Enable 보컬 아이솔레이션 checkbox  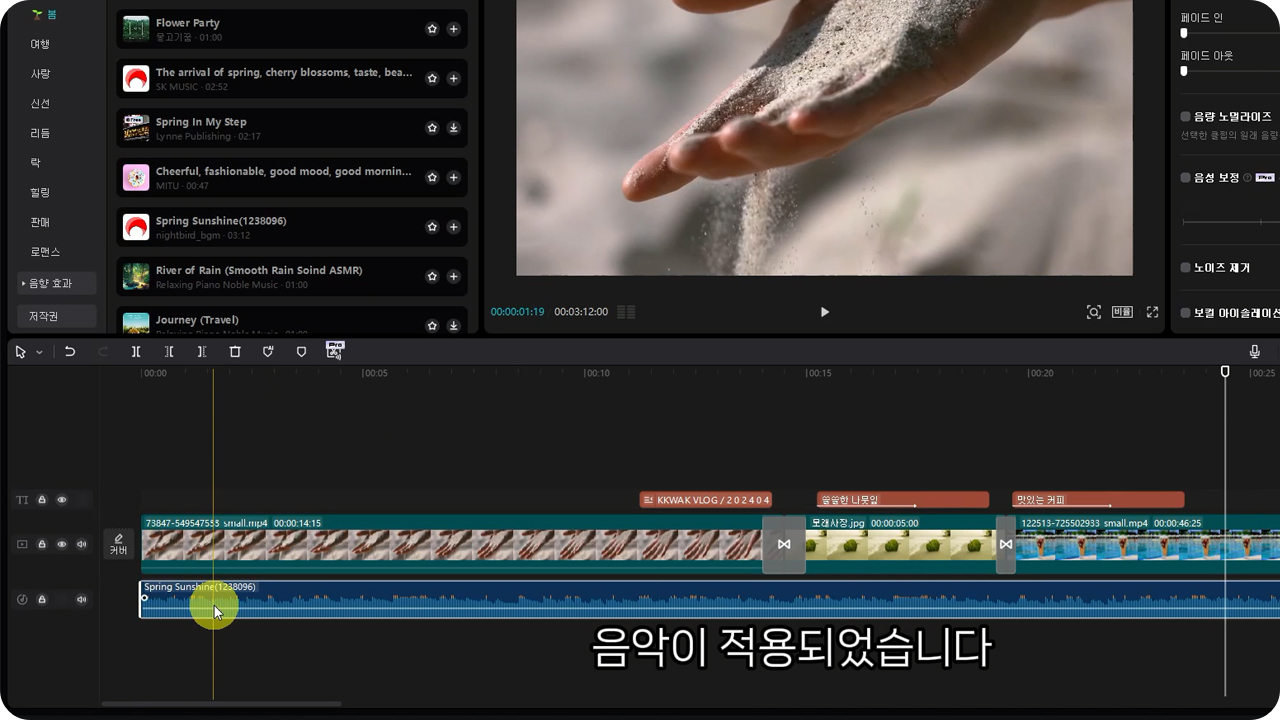point(1186,313)
